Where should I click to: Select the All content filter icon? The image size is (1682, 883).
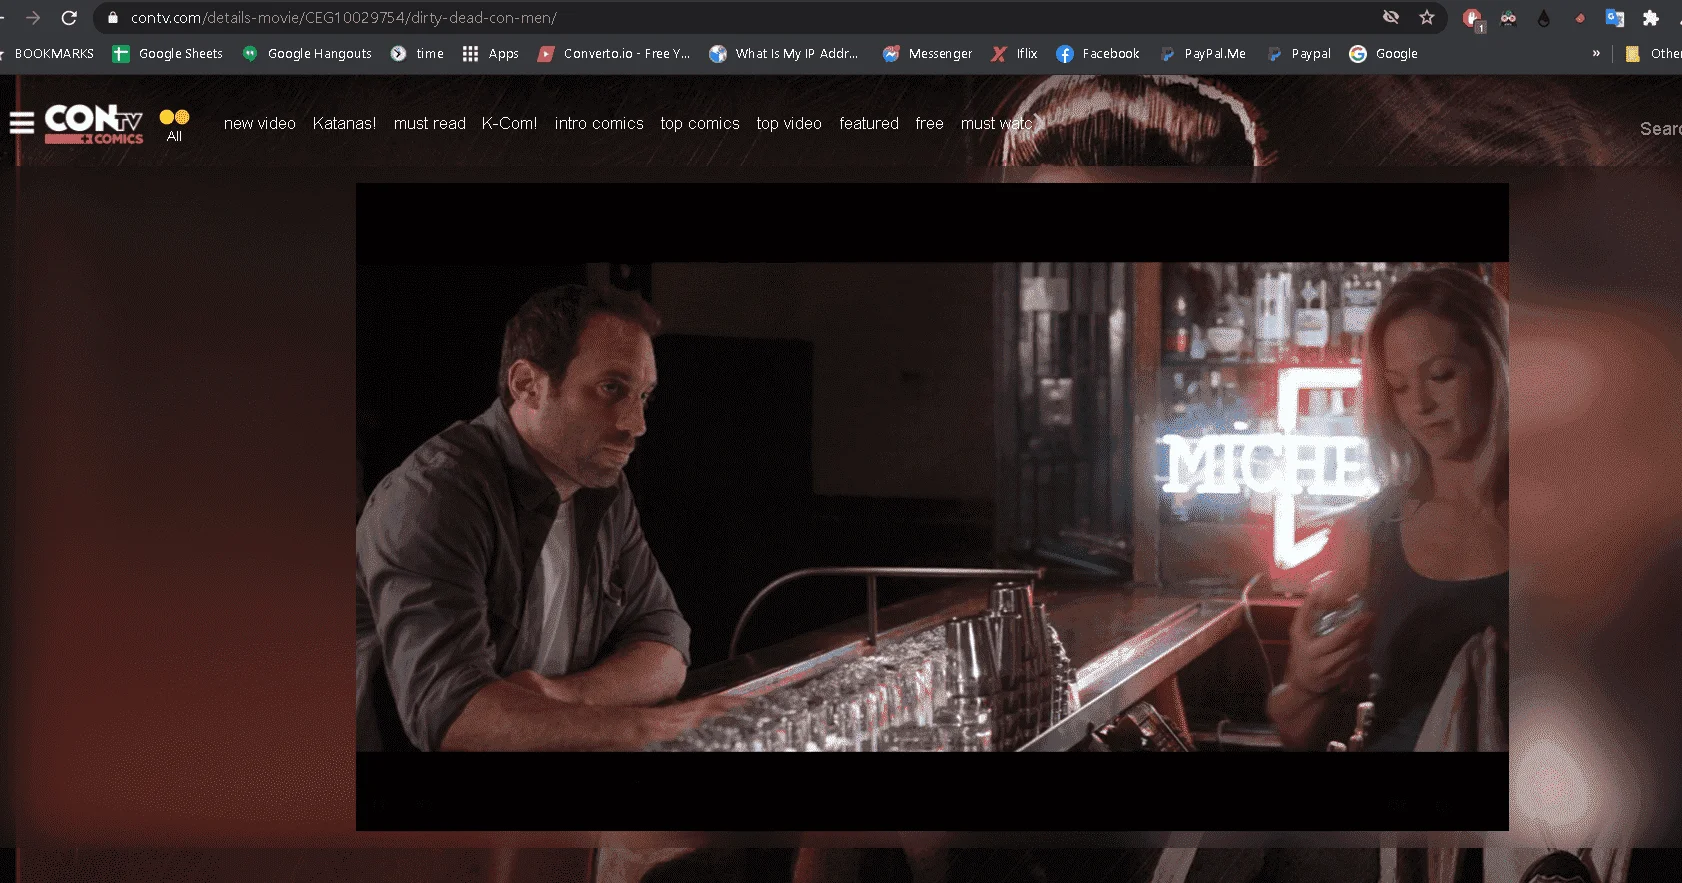(174, 125)
